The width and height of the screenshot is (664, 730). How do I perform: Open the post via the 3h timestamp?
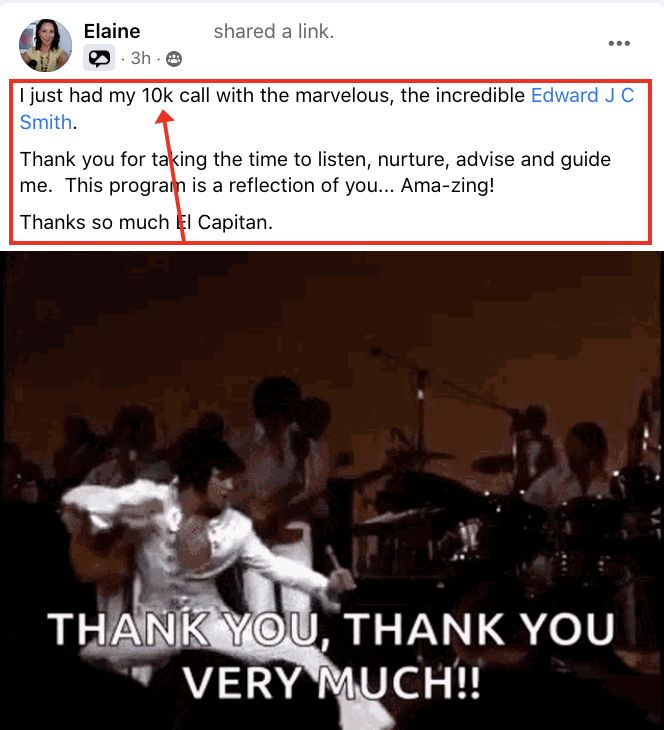(x=141, y=59)
